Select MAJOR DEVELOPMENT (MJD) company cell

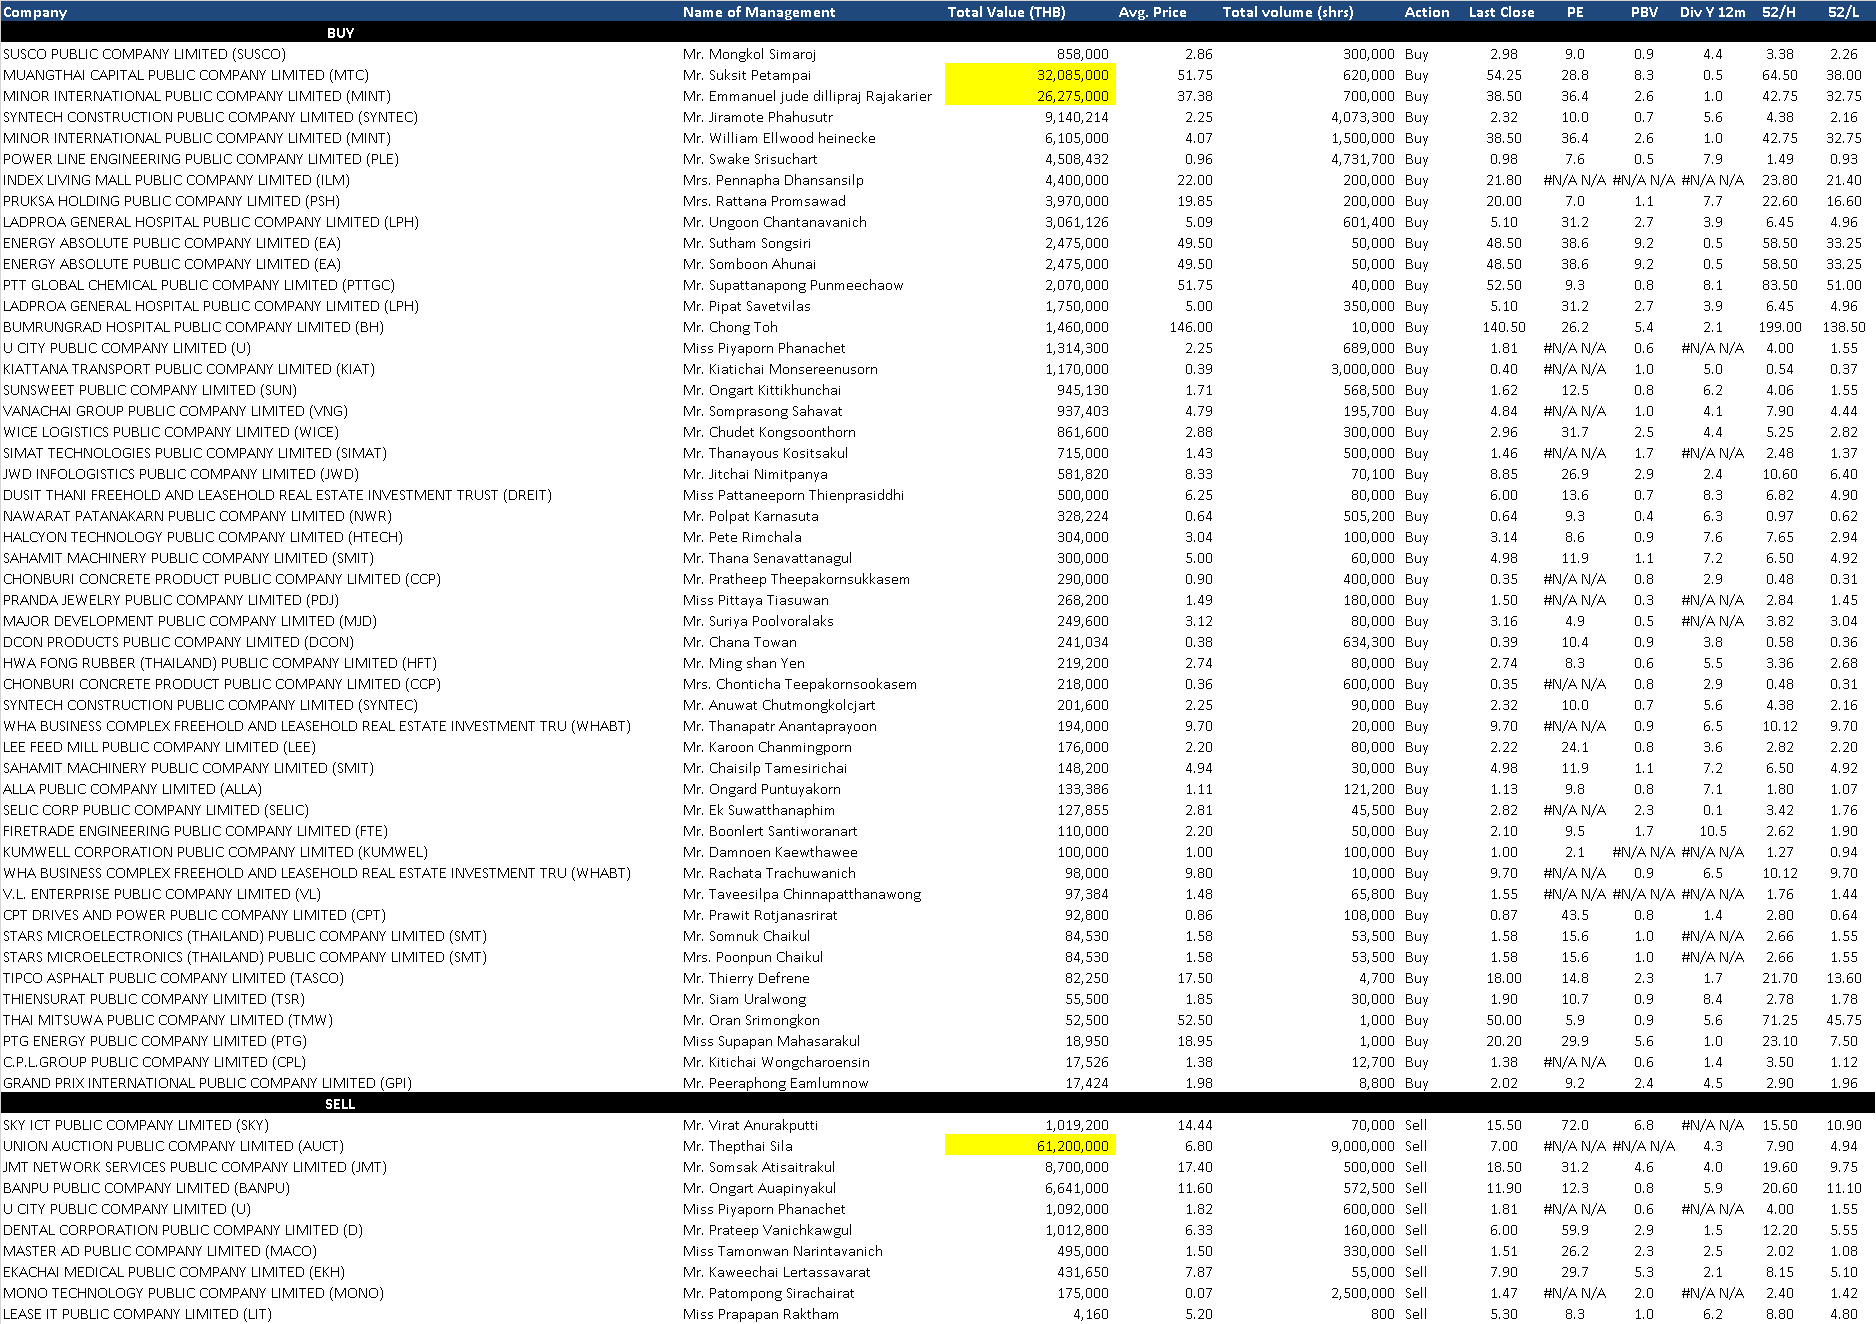click(x=190, y=621)
